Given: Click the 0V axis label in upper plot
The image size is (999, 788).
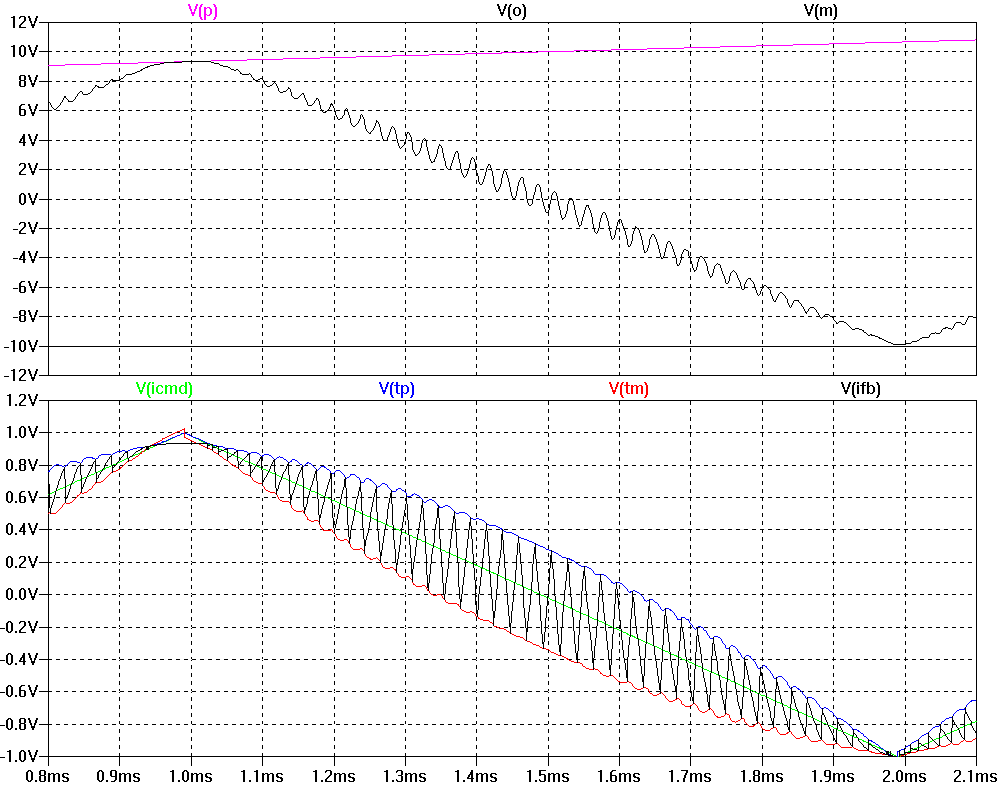Looking at the screenshot, I should [x=28, y=199].
